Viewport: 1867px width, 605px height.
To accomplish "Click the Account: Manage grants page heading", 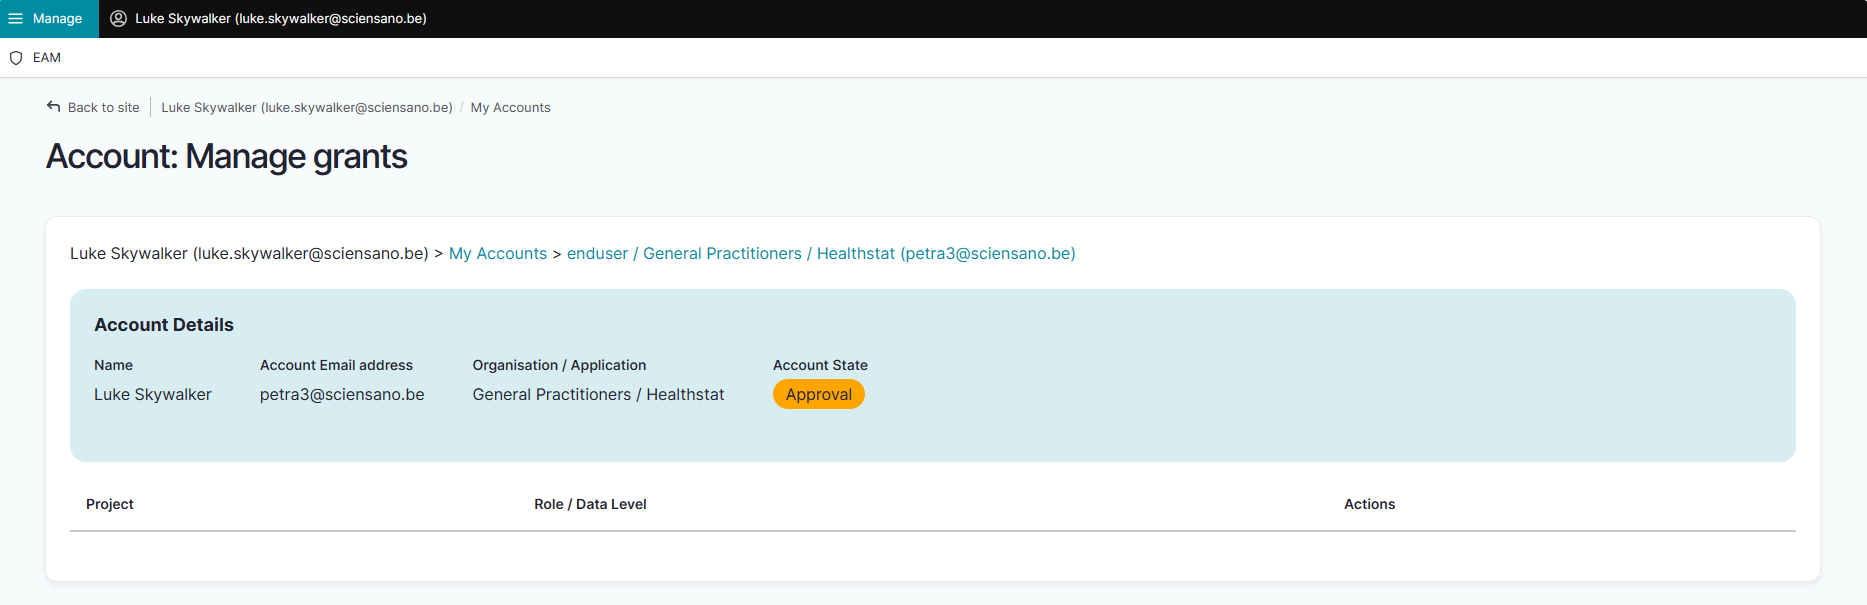I will 227,157.
